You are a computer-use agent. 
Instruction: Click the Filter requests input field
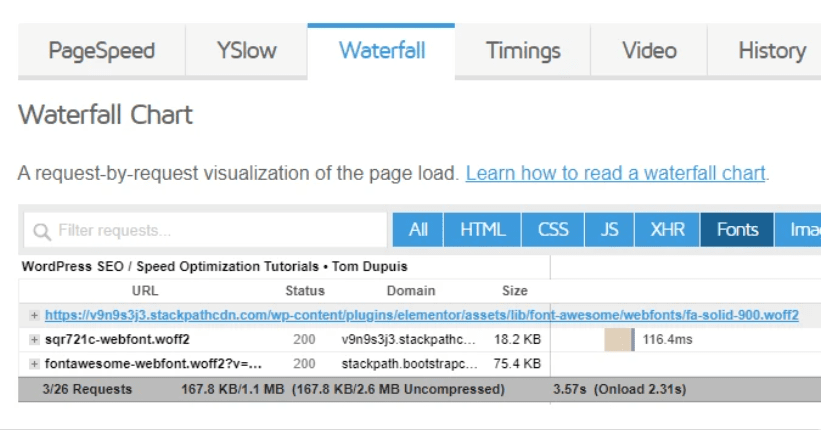click(215, 231)
